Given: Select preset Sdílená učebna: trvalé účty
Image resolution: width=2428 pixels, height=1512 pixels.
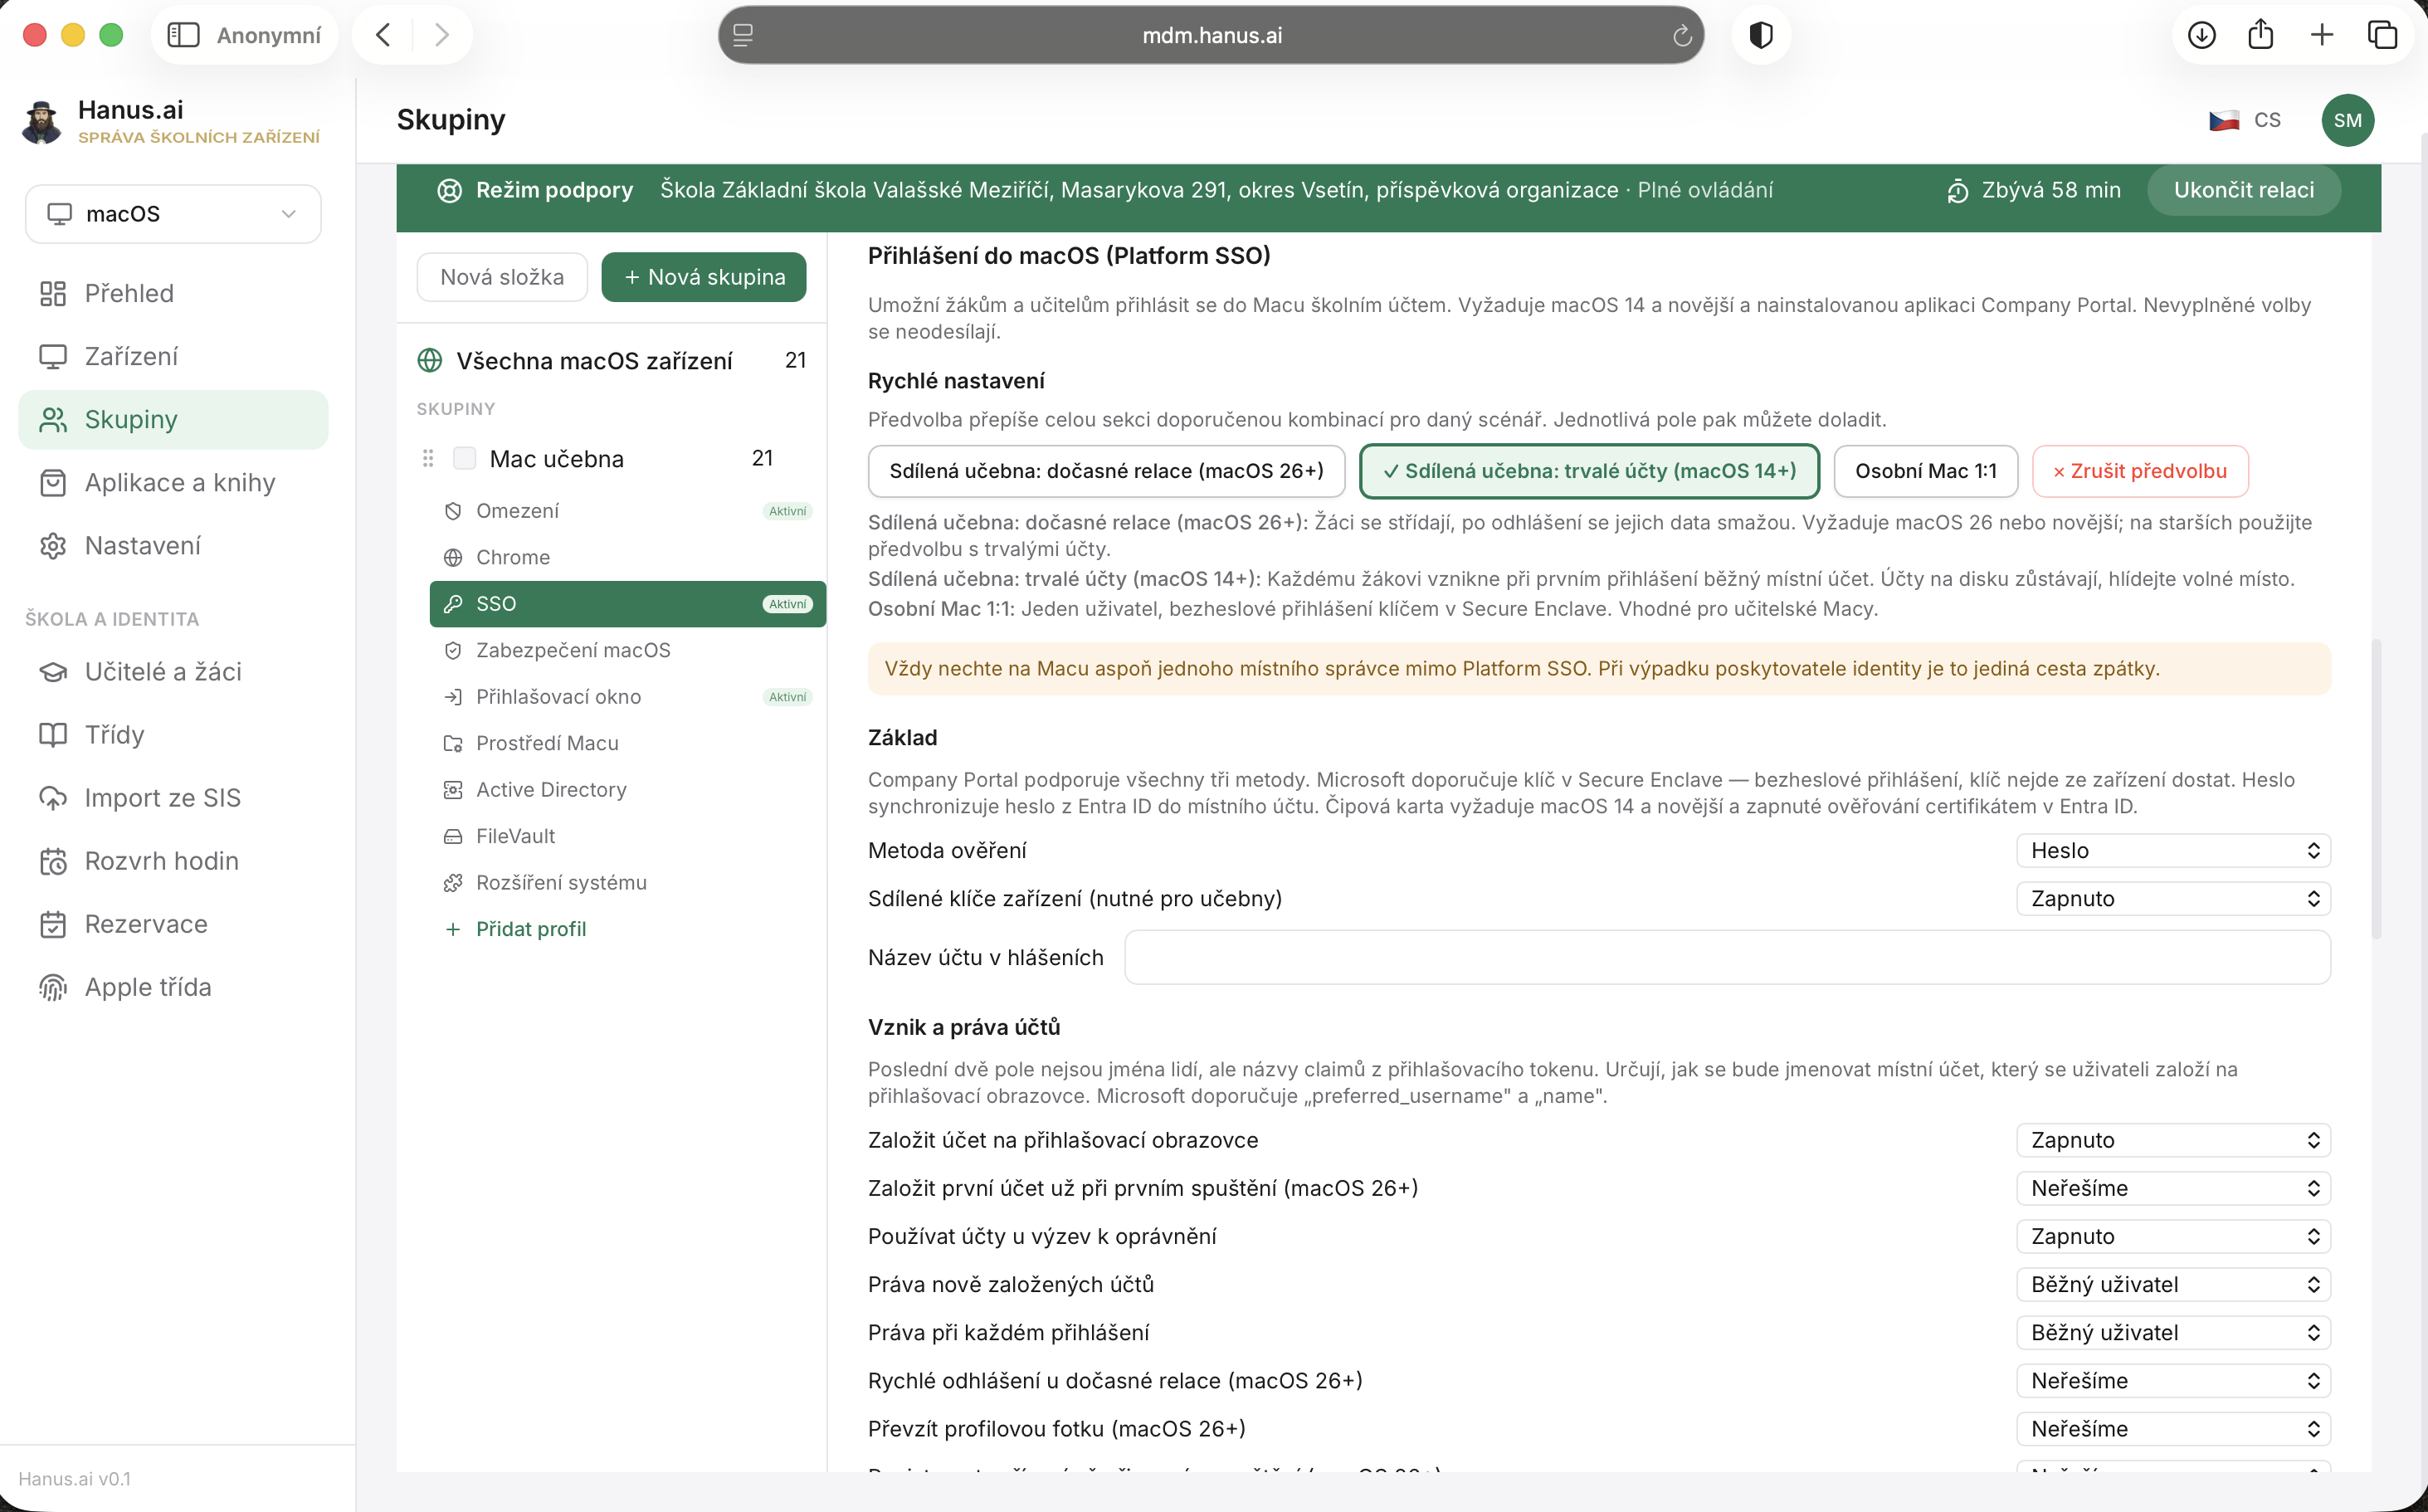Looking at the screenshot, I should 1589,471.
